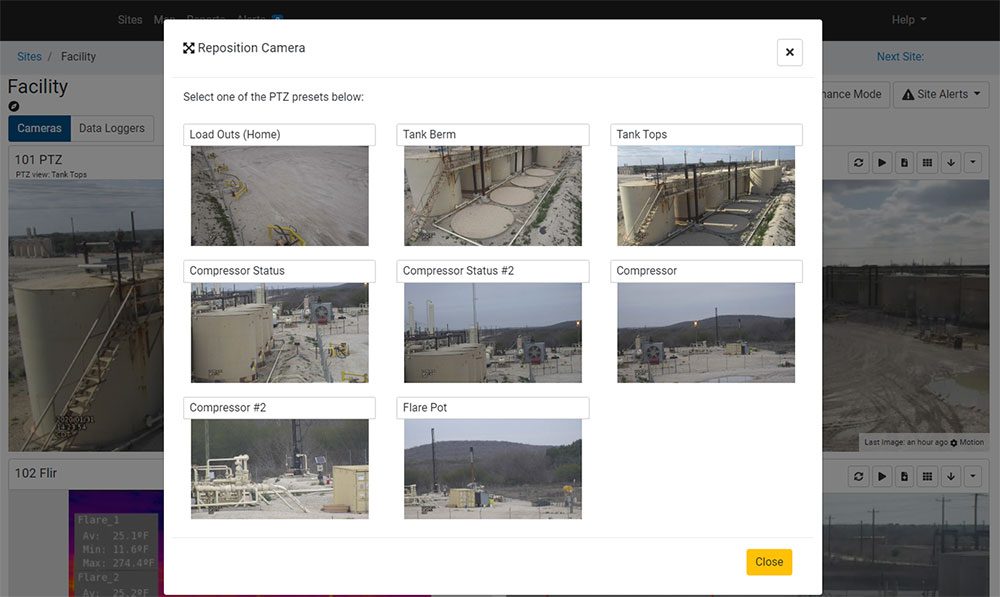Viewport: 1000px width, 597px height.
Task: Open the document report icon for 101 PTZ
Action: [904, 162]
